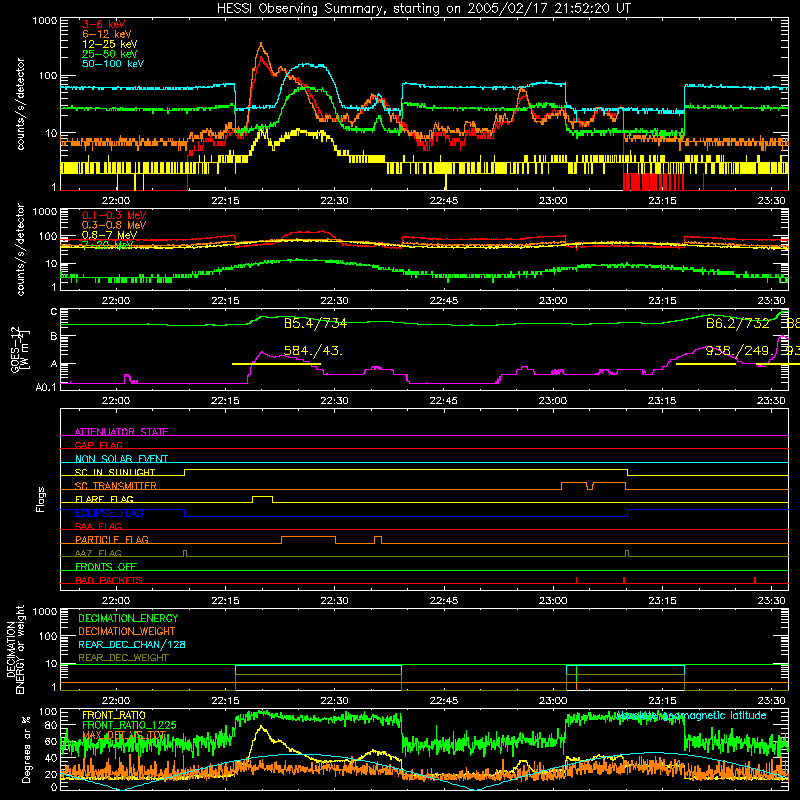Select the REAR_DEC_CHAN/128 legend label
The width and height of the screenshot is (800, 800).
(132, 644)
